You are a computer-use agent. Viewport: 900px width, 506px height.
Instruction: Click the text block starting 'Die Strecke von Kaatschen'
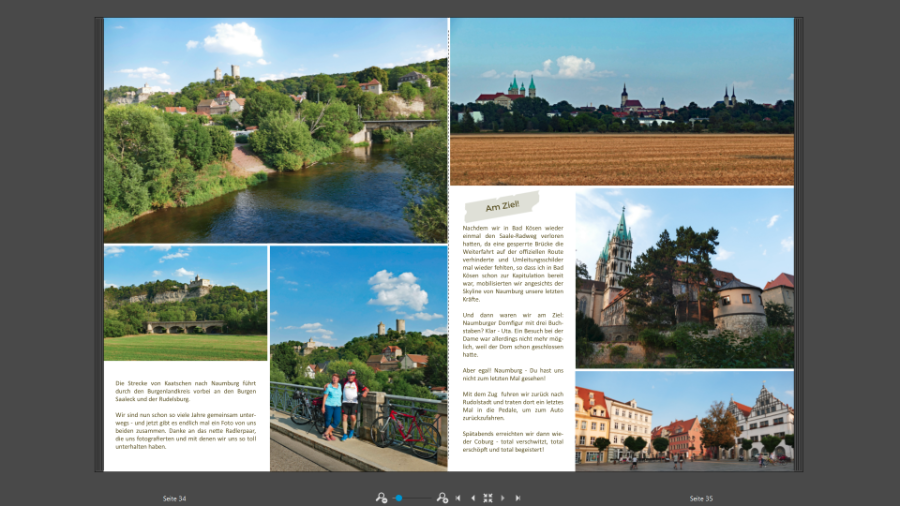coord(185,414)
